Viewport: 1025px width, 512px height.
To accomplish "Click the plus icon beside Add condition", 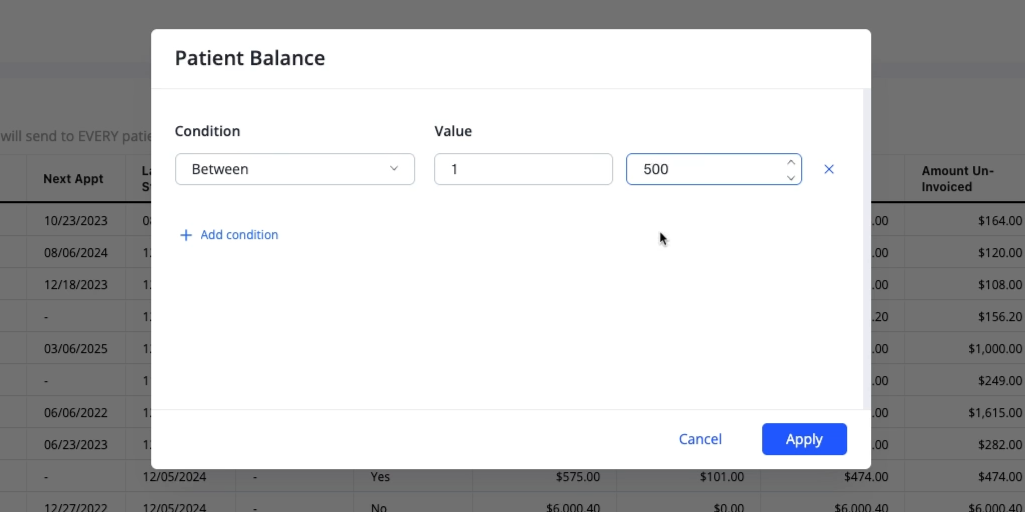I will pyautogui.click(x=186, y=235).
